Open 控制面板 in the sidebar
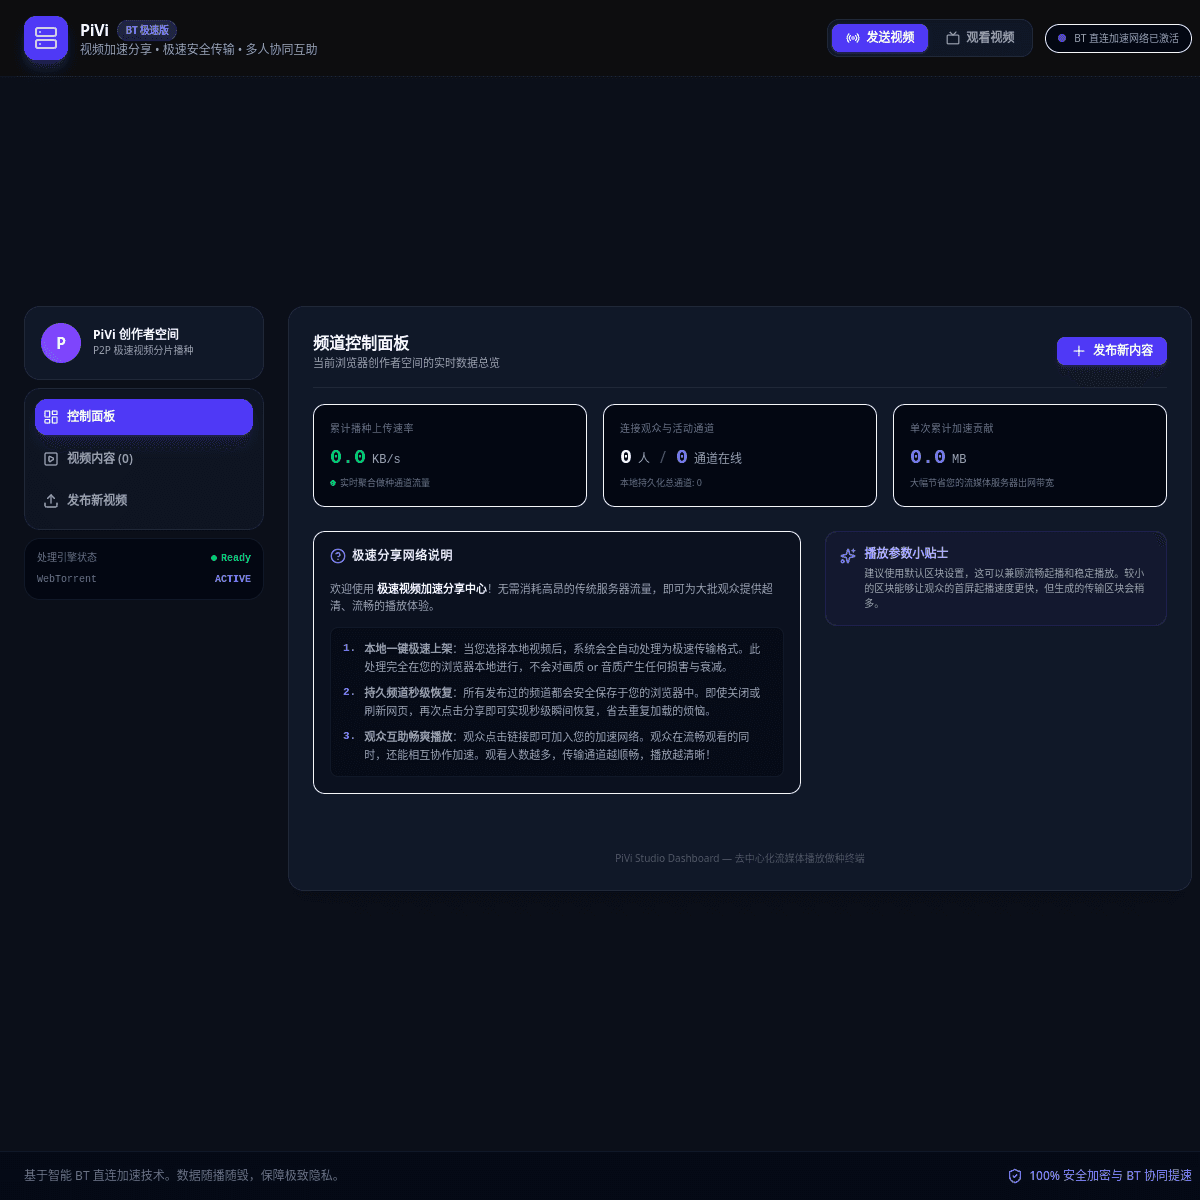 (144, 417)
